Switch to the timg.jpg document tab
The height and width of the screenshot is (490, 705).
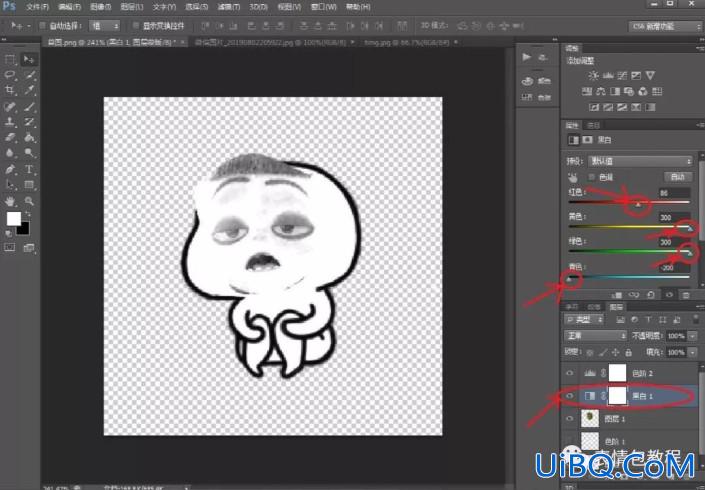[x=406, y=42]
